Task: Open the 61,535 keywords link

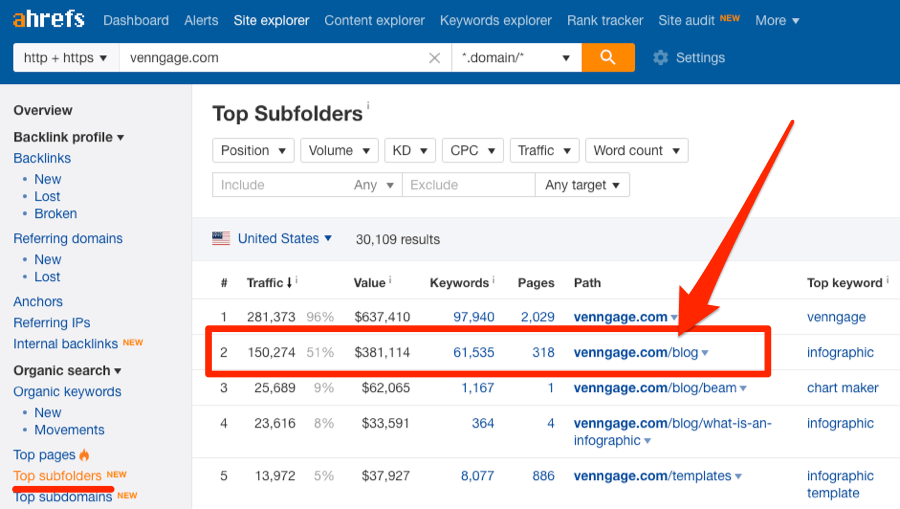Action: 474,352
